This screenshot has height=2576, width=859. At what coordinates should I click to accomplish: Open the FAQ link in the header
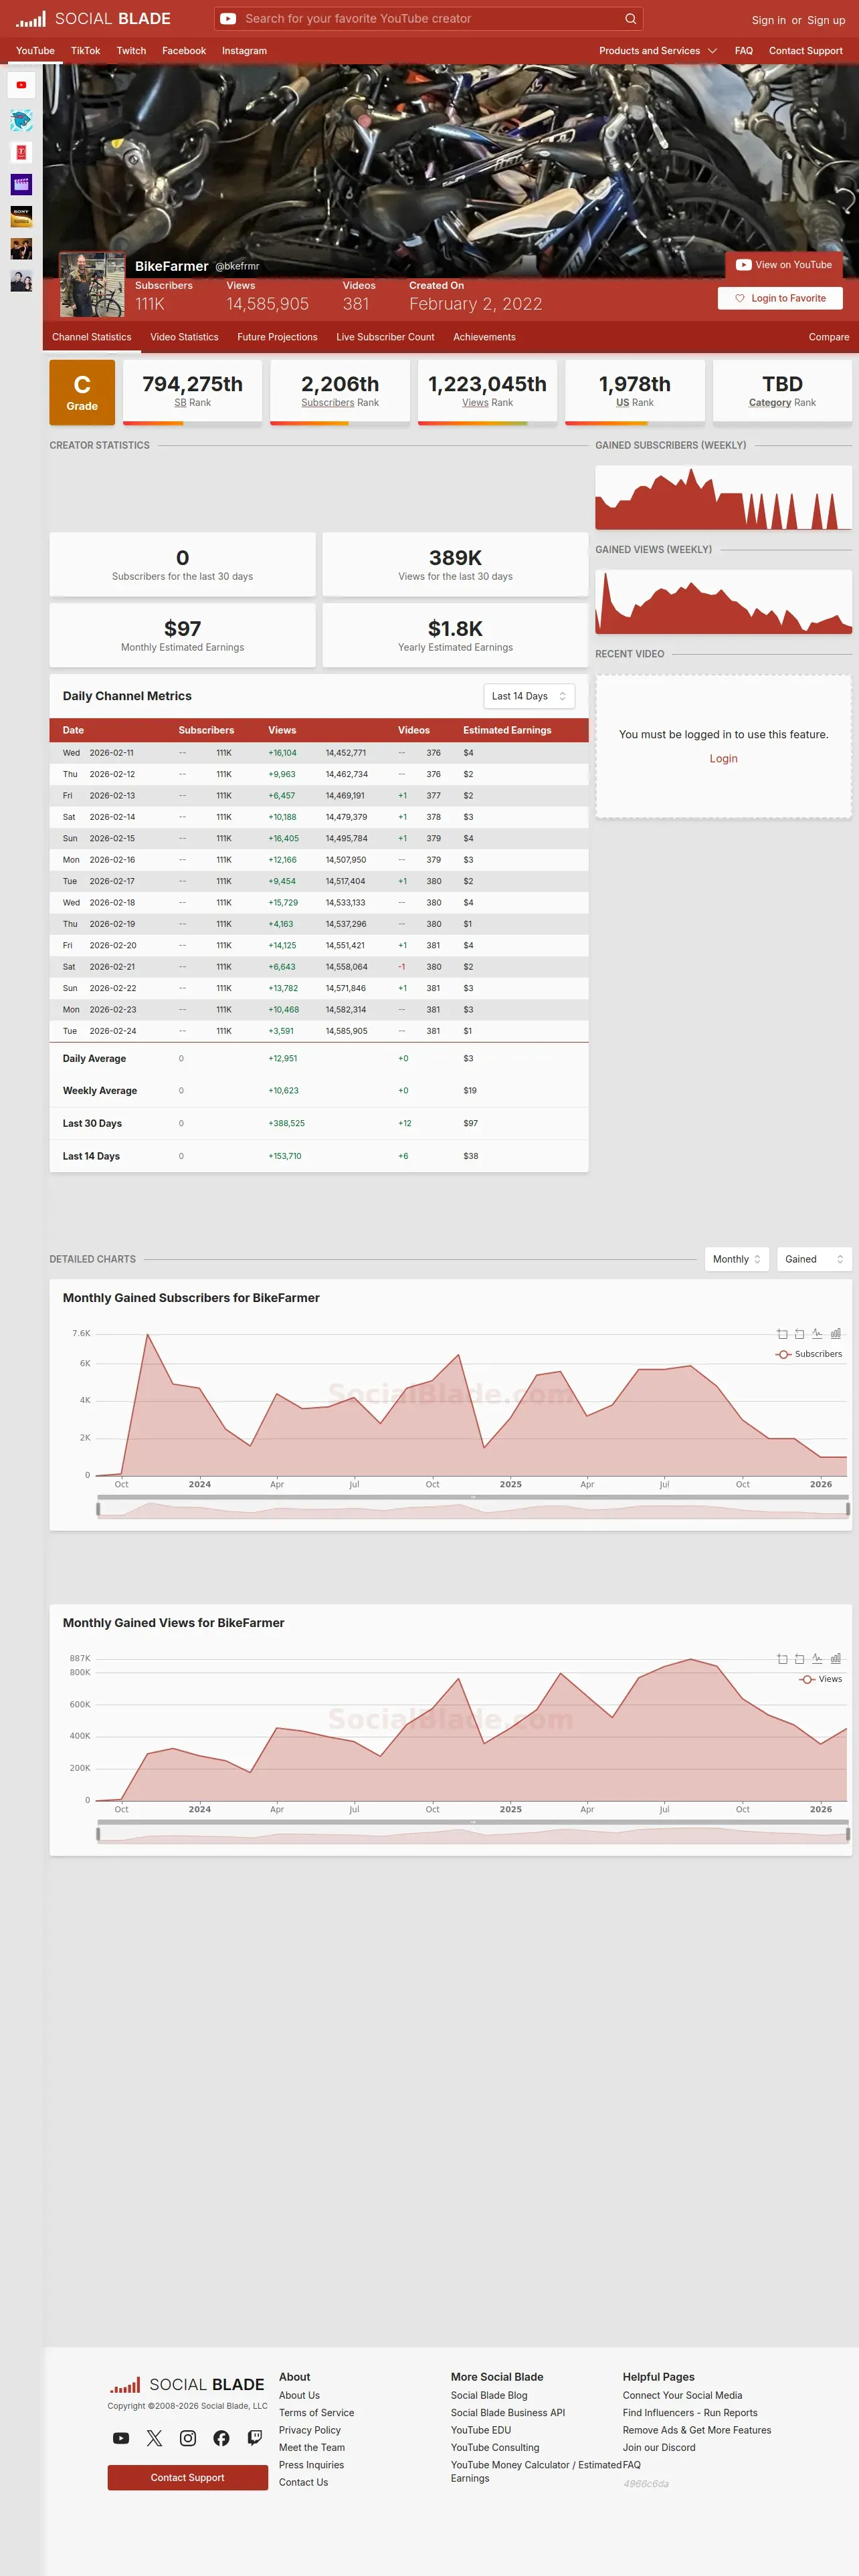click(744, 51)
